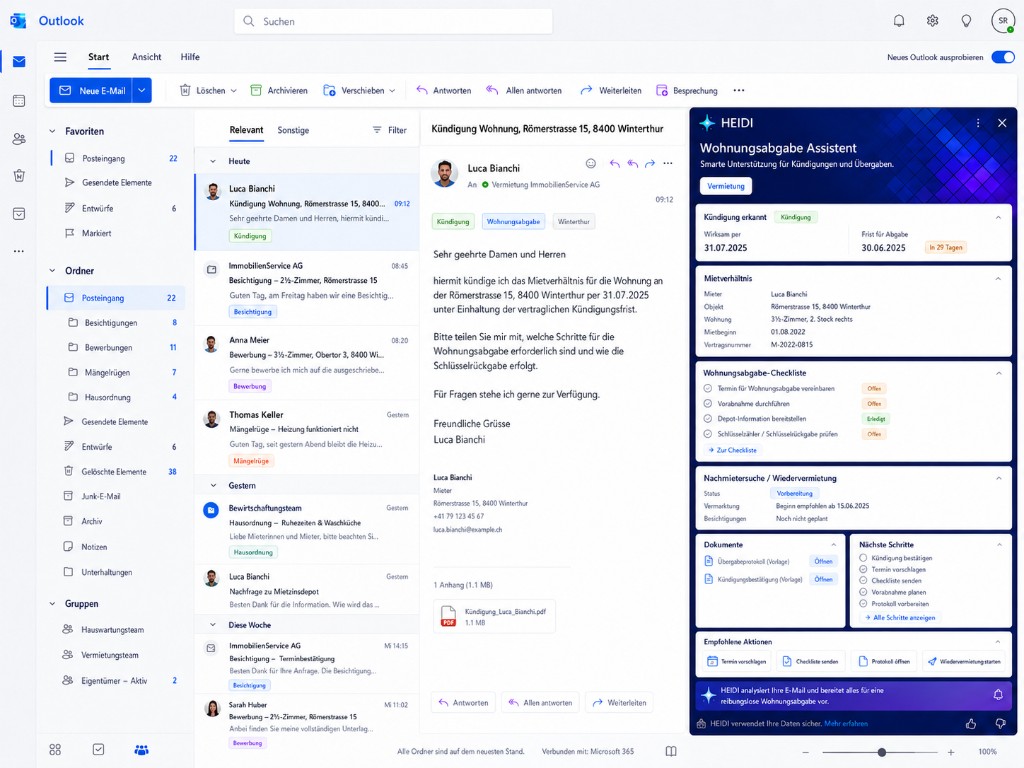
Task: Open settings gear in header
Action: click(x=933, y=21)
